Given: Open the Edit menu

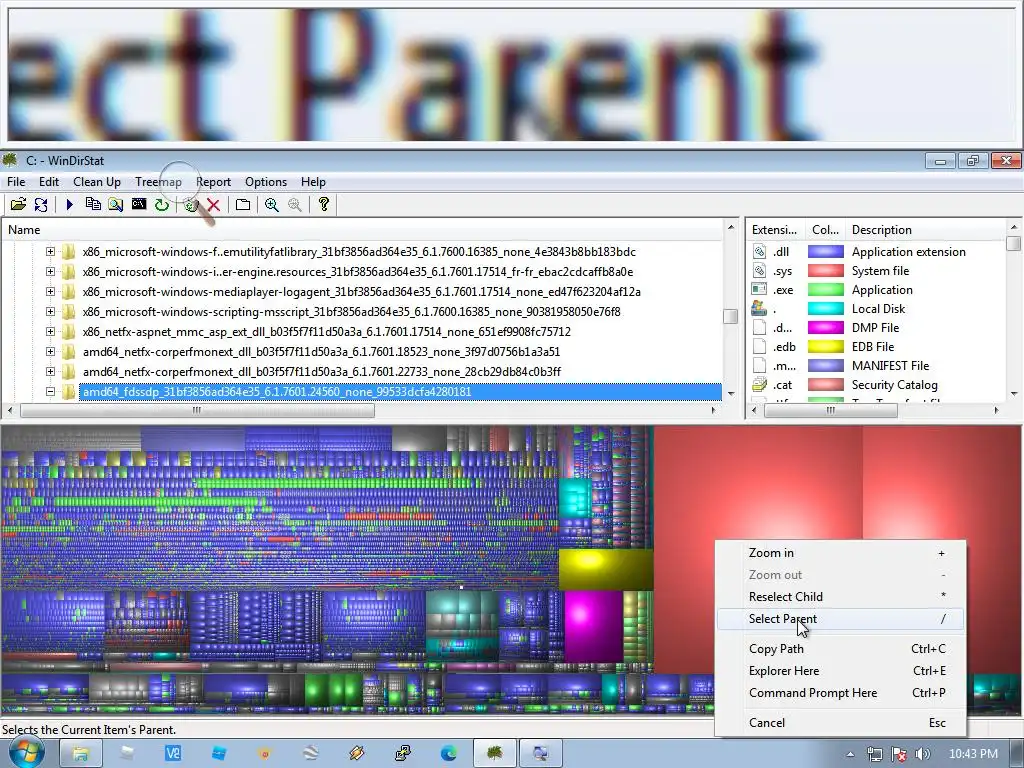Looking at the screenshot, I should click(48, 182).
